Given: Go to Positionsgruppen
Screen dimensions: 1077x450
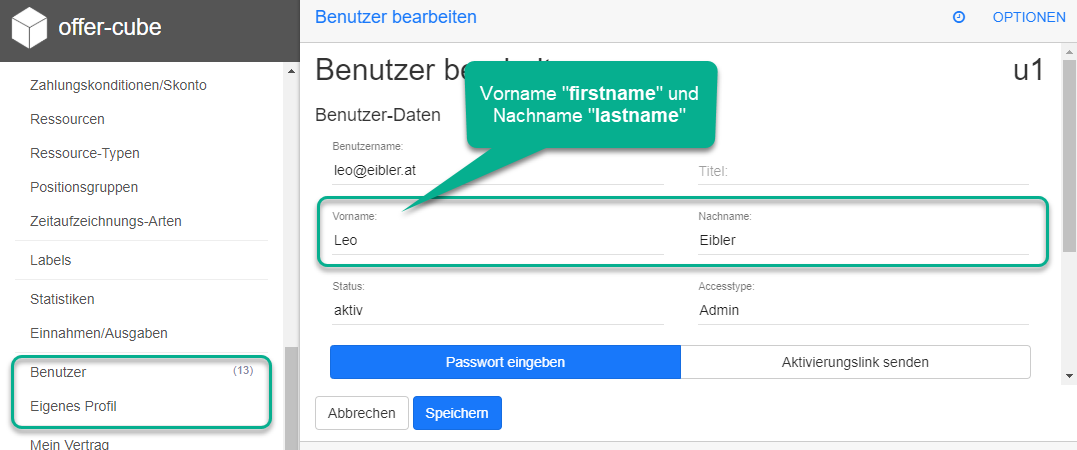Looking at the screenshot, I should point(84,187).
